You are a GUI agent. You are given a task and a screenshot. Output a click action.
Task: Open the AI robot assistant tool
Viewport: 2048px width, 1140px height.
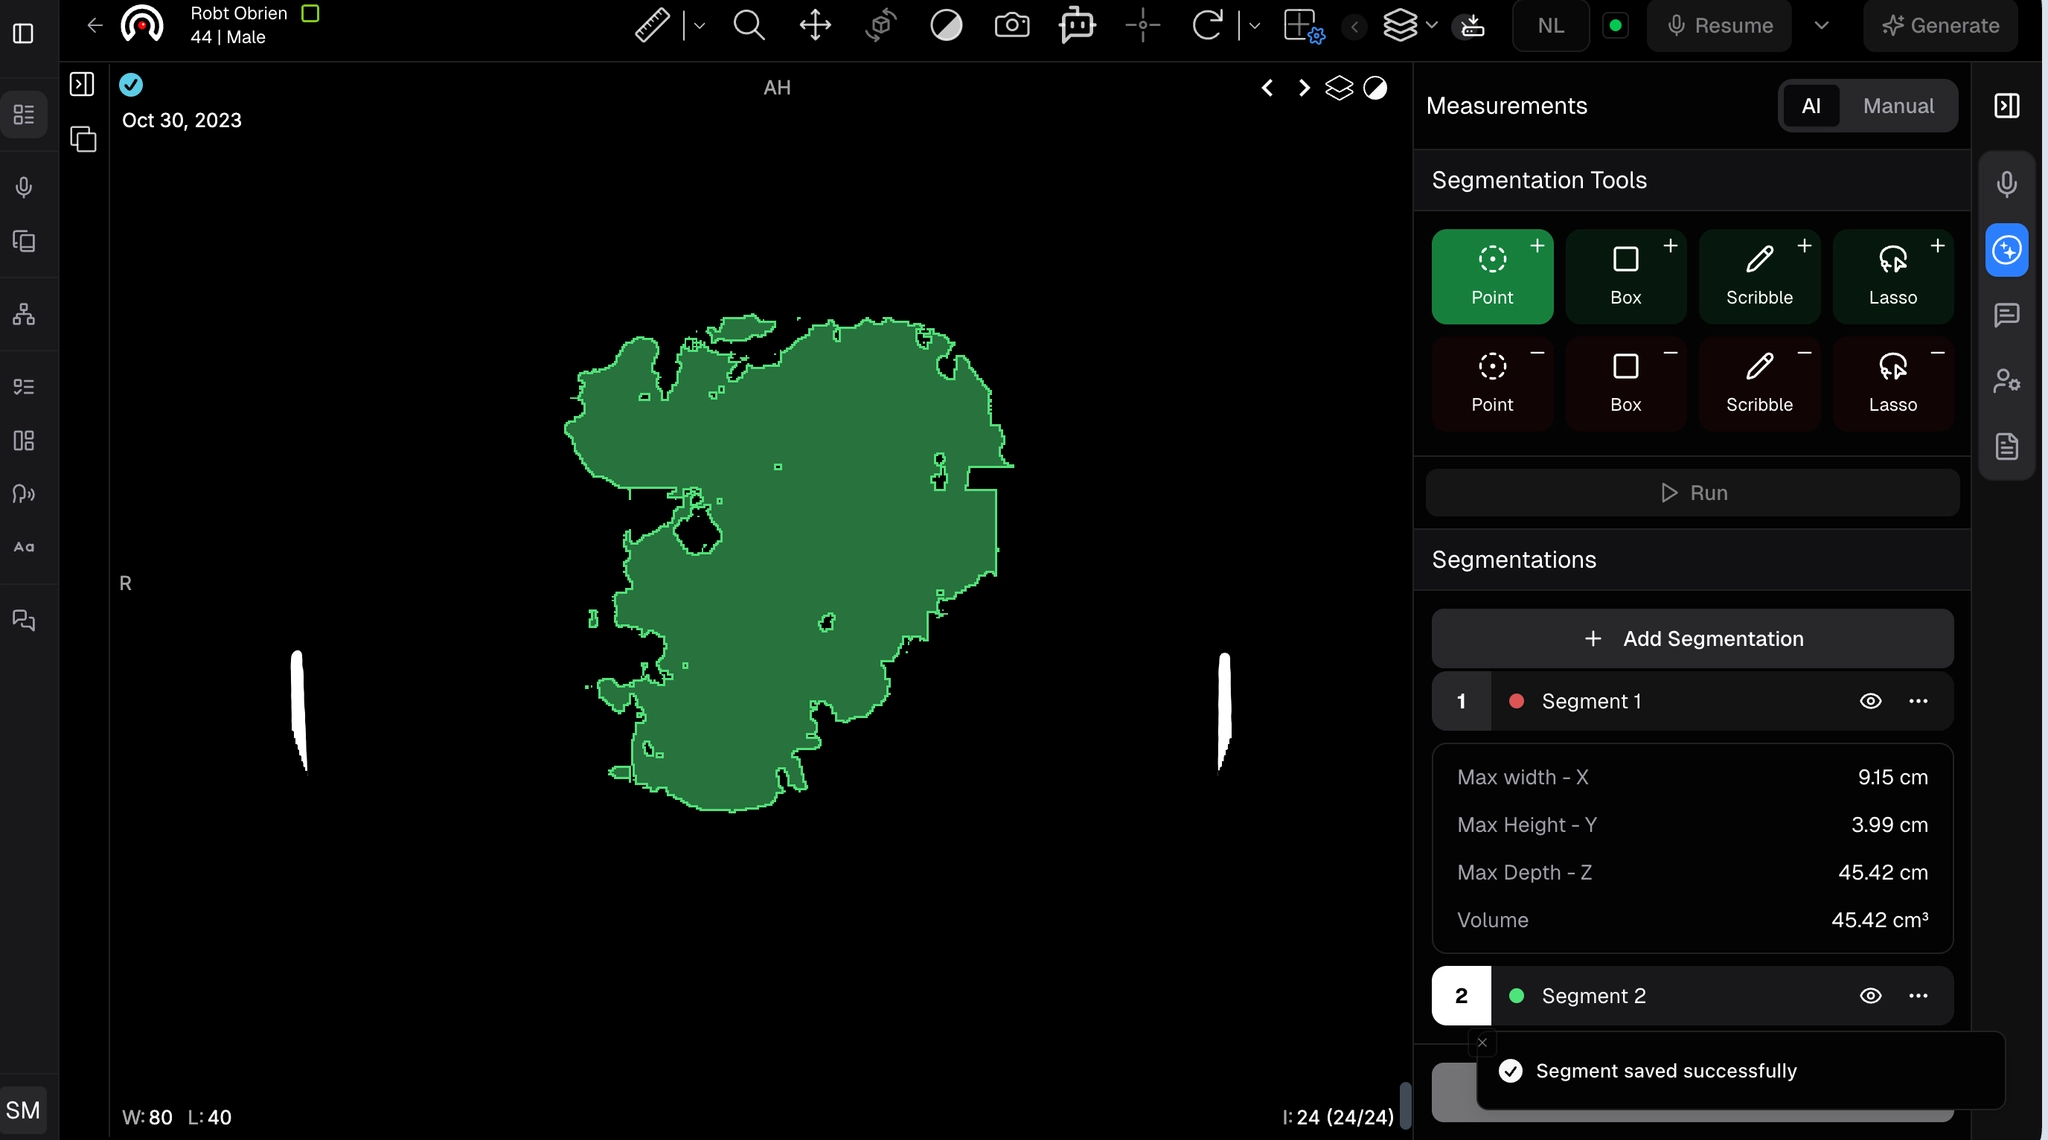click(1077, 25)
